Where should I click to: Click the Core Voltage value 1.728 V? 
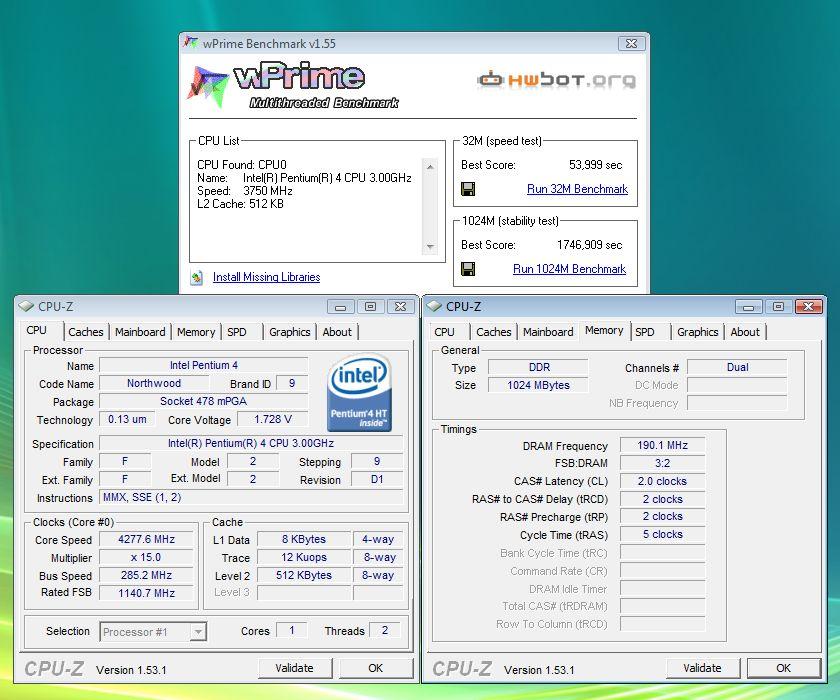click(x=273, y=419)
